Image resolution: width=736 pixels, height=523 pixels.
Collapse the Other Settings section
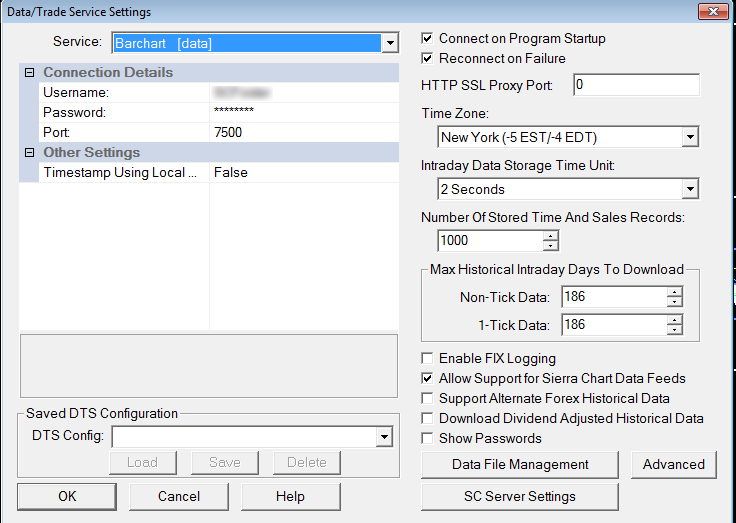coord(29,153)
